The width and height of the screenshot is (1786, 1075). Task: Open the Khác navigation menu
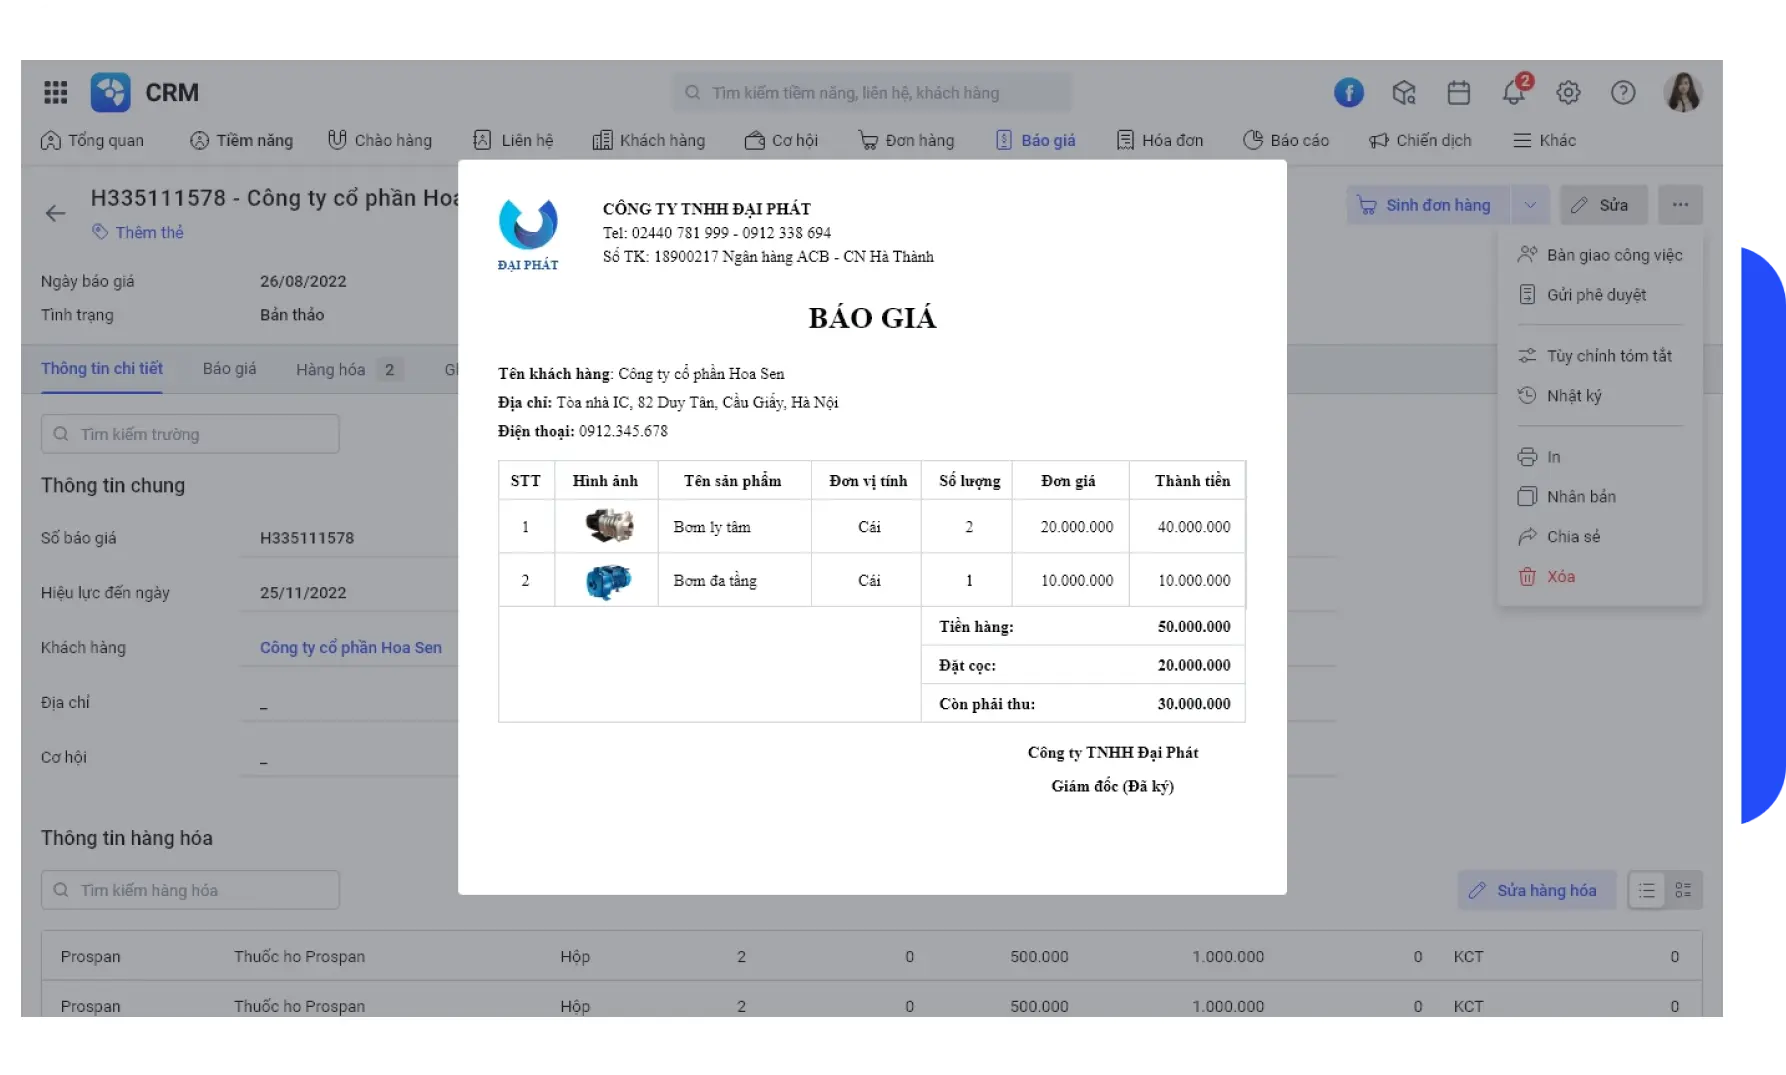(x=1543, y=140)
